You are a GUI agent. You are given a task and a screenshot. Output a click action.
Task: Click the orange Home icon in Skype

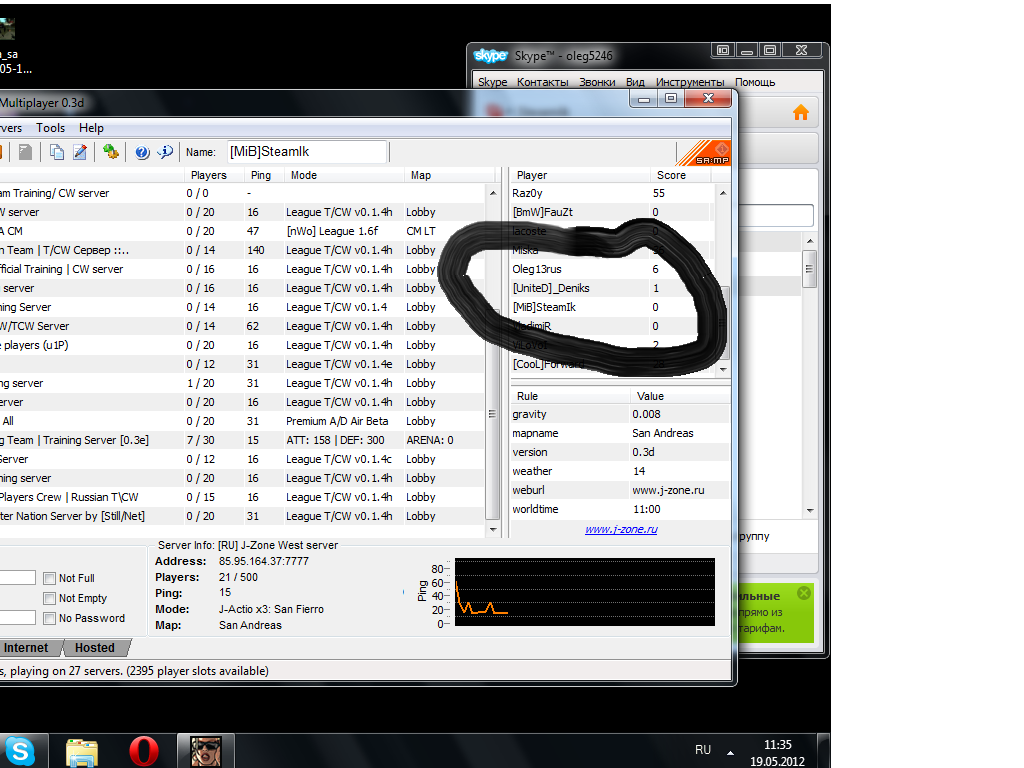(x=801, y=113)
